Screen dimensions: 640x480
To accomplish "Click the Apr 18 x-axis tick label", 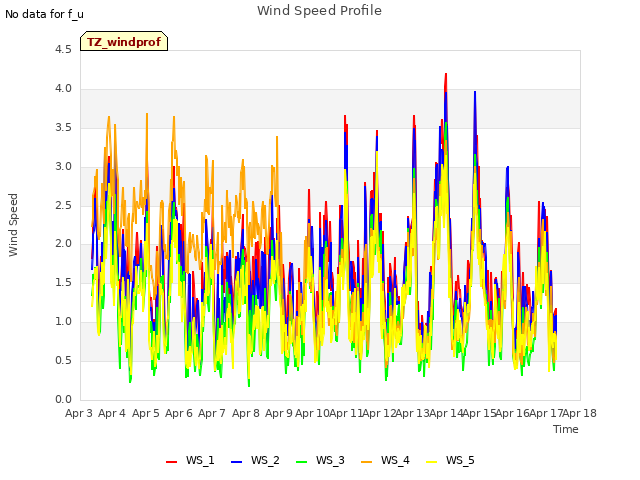I will [580, 413].
